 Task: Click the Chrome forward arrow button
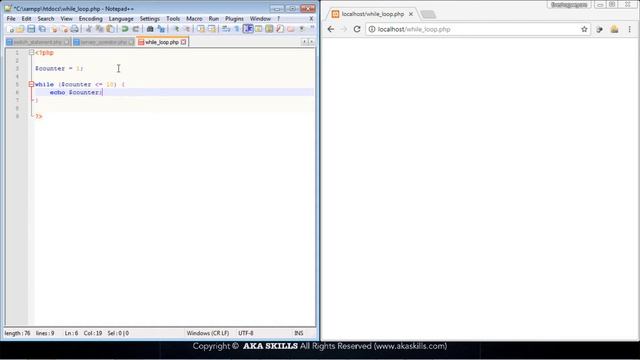(x=344, y=29)
